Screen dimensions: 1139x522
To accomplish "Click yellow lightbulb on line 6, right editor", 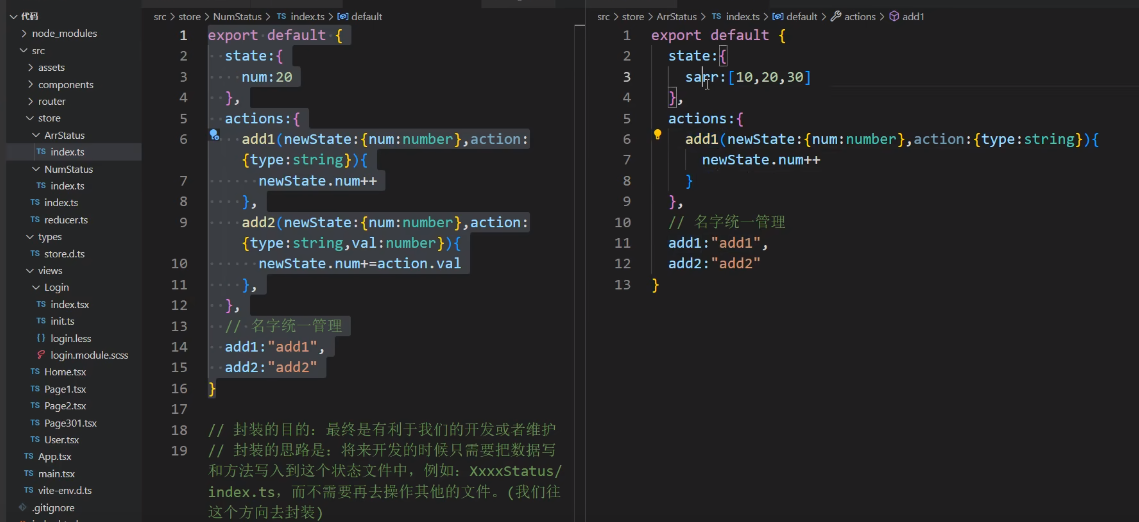I will pyautogui.click(x=657, y=134).
